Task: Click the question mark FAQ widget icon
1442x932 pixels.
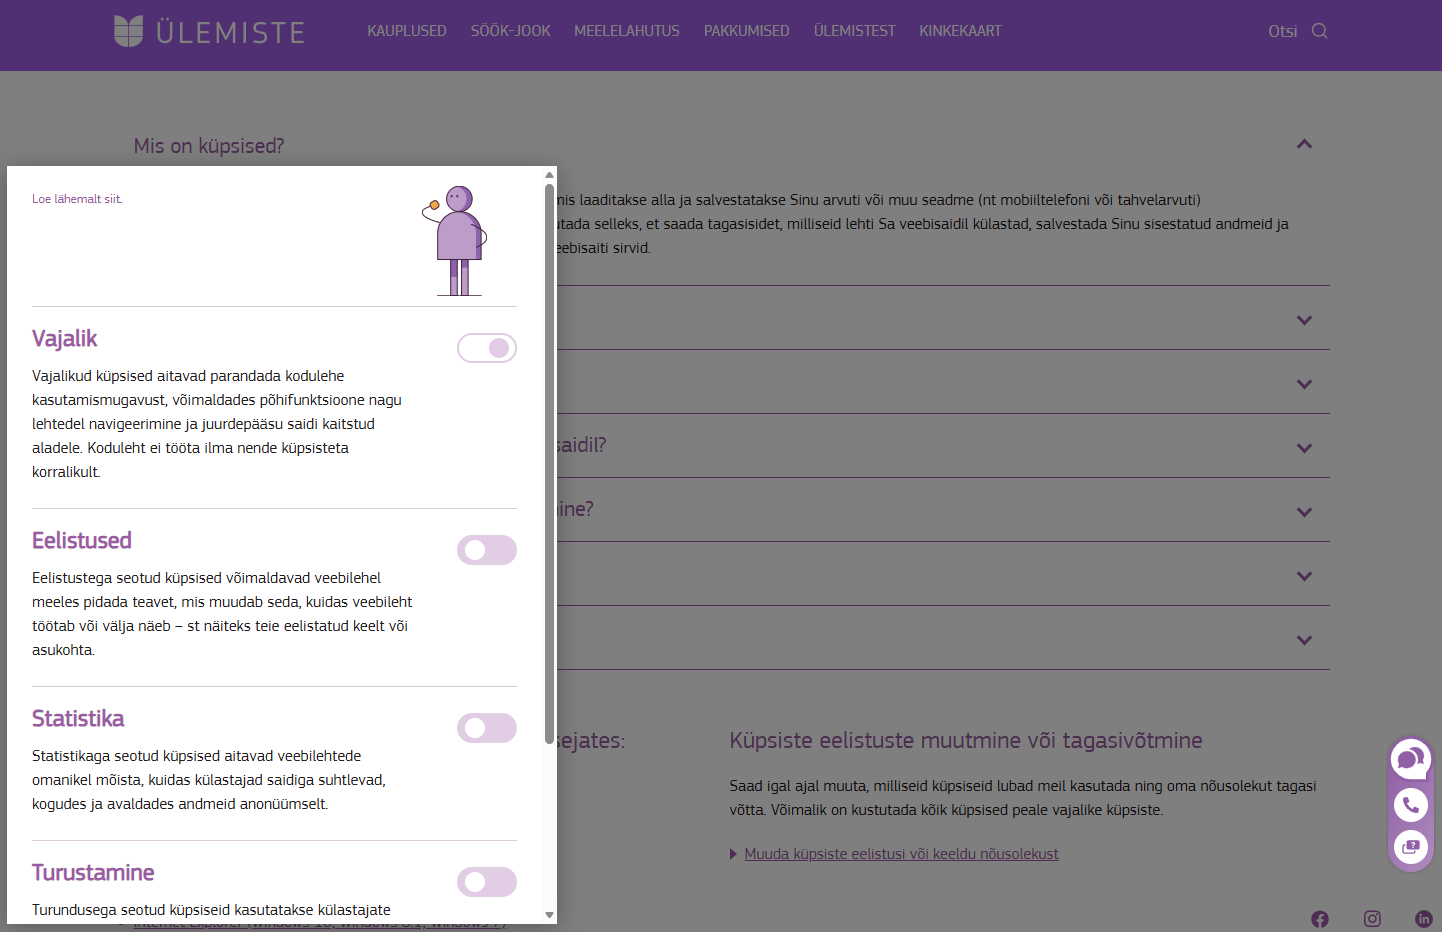Action: click(x=1411, y=847)
